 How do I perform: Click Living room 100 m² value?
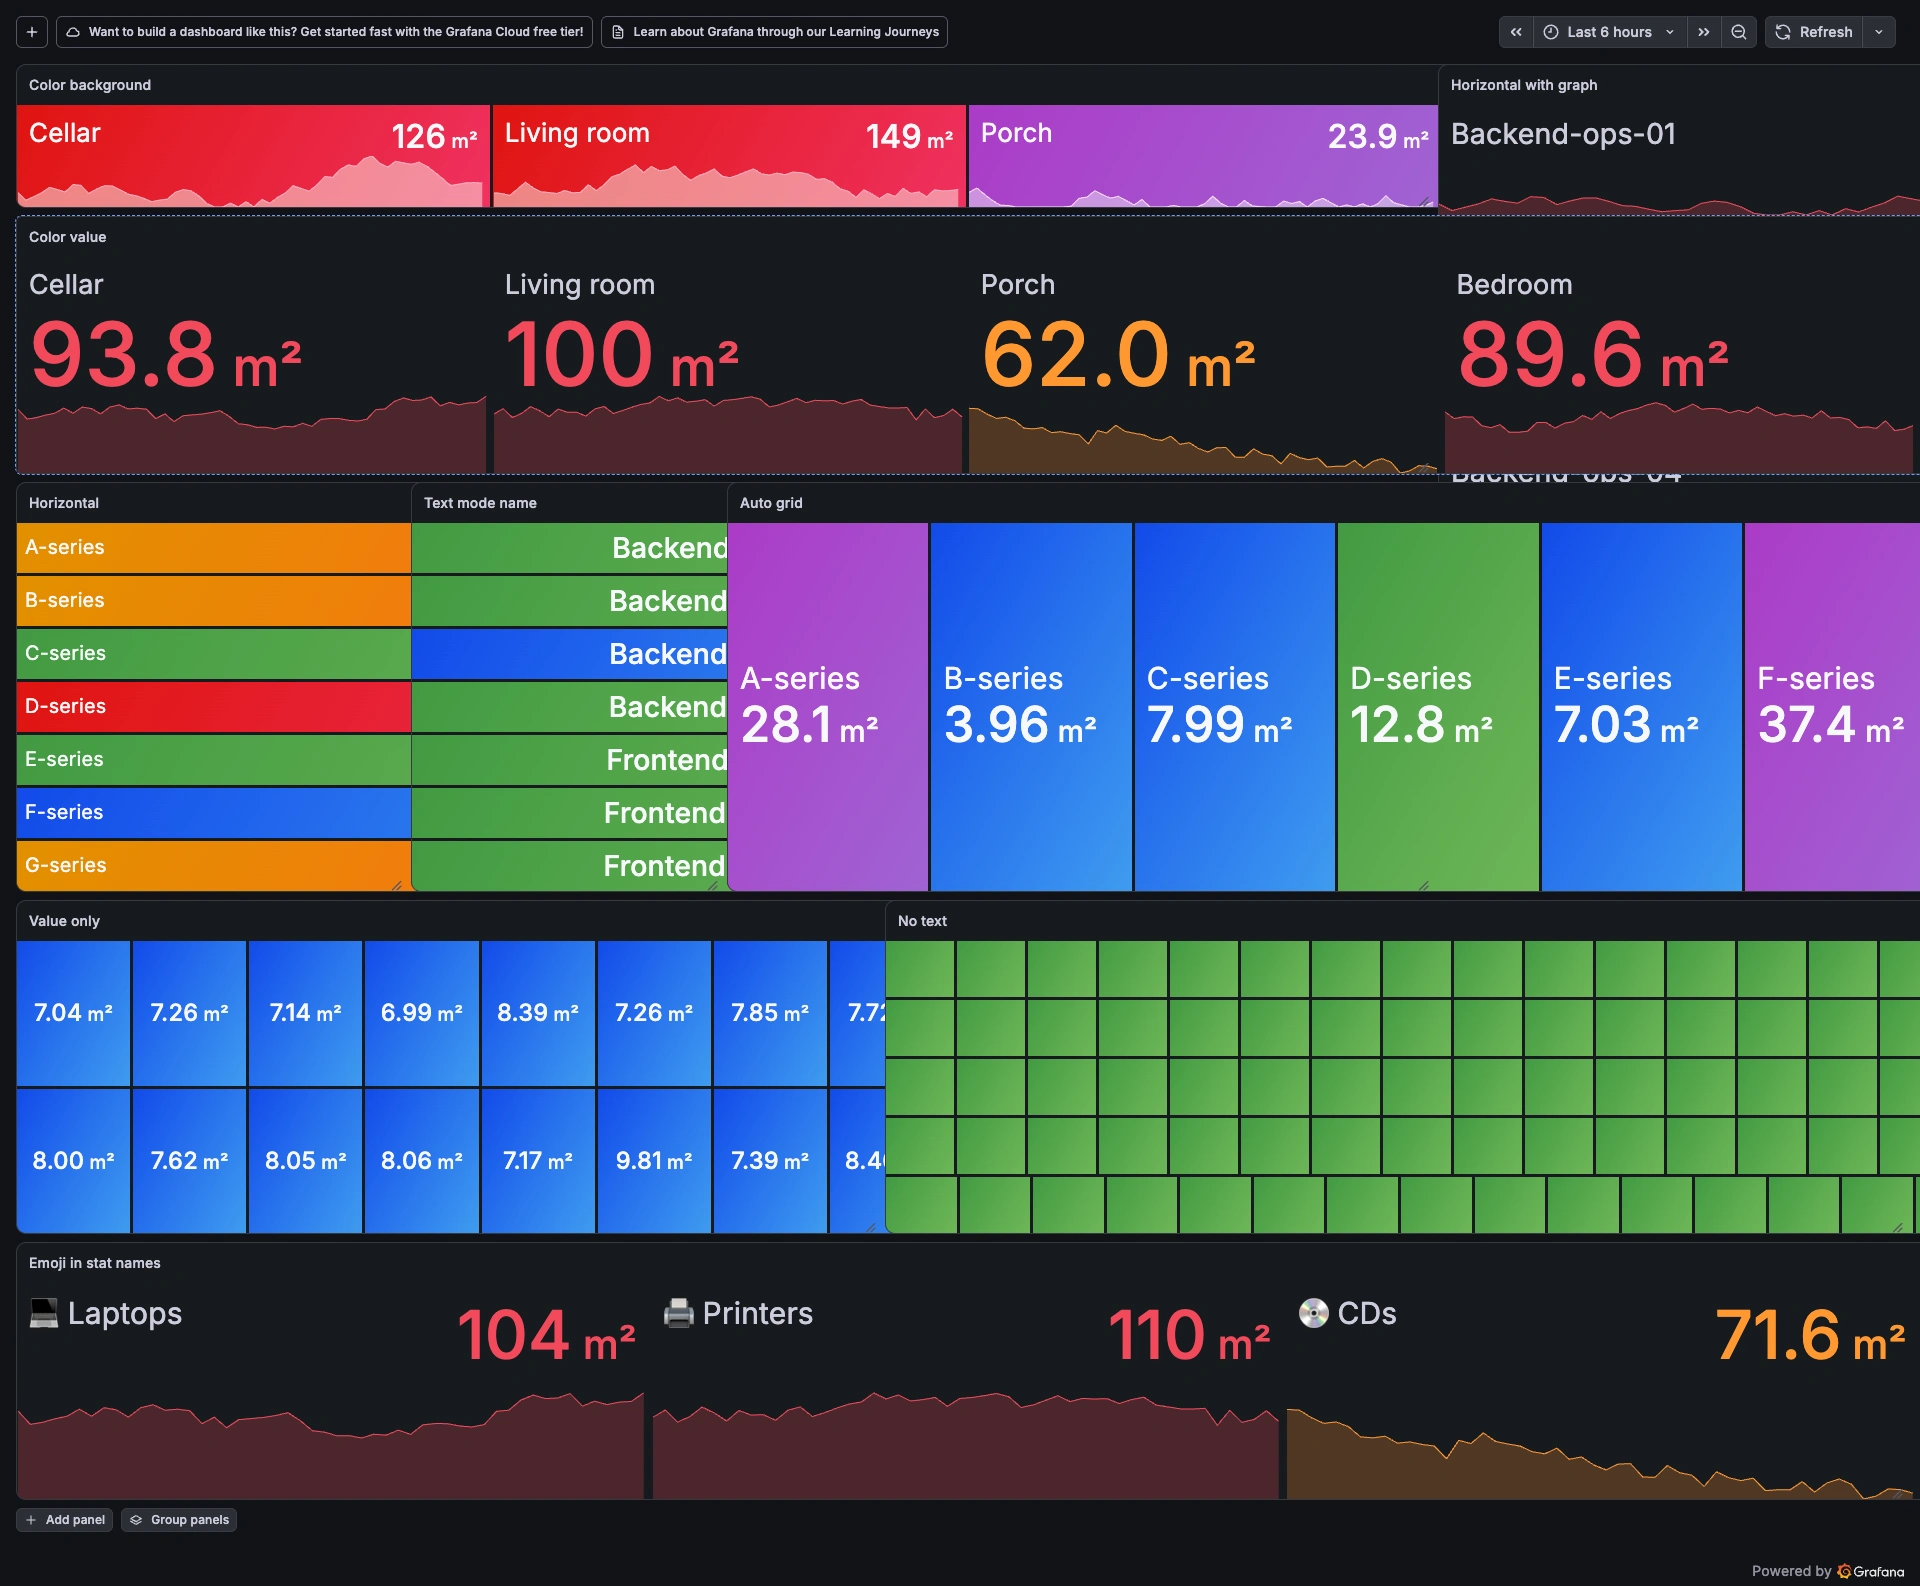622,356
